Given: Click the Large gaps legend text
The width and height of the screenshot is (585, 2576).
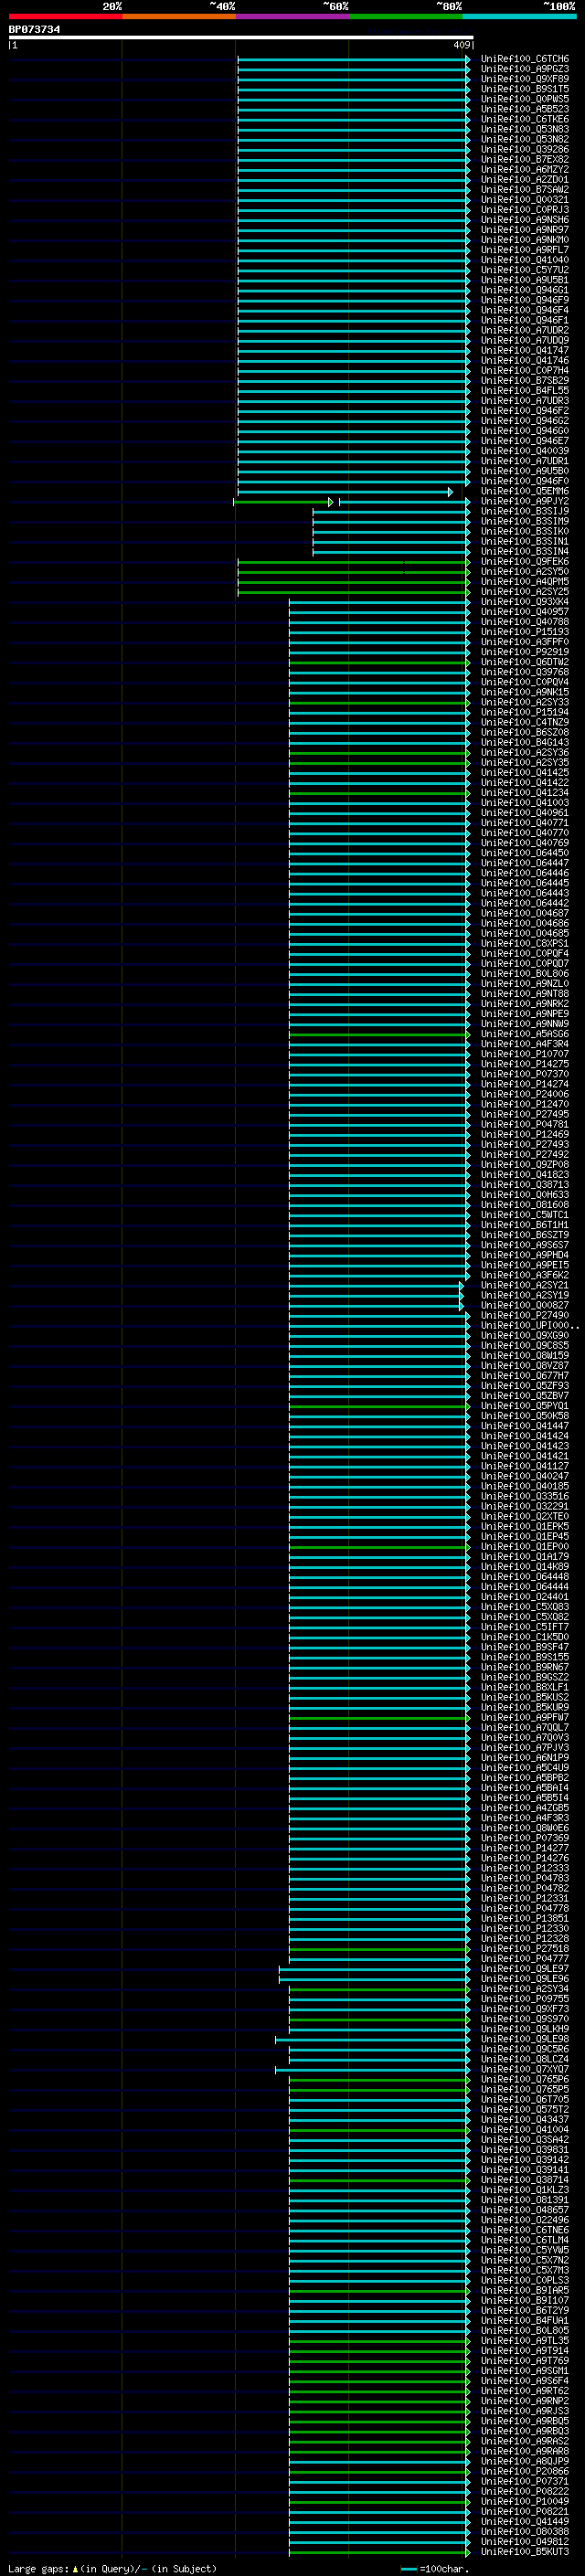Looking at the screenshot, I should tap(112, 2569).
